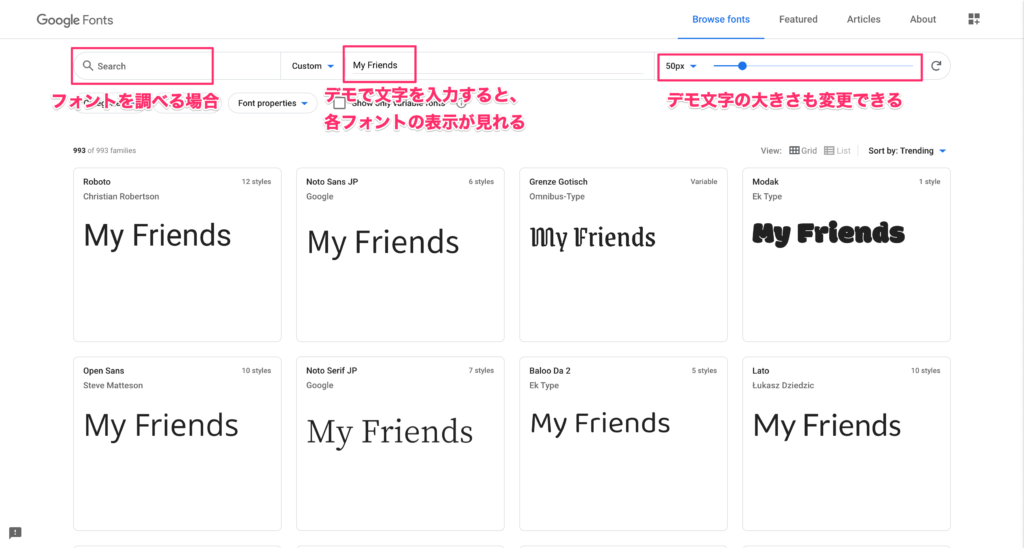
Task: Open Sort by Trending dropdown
Action: pyautogui.click(x=907, y=151)
